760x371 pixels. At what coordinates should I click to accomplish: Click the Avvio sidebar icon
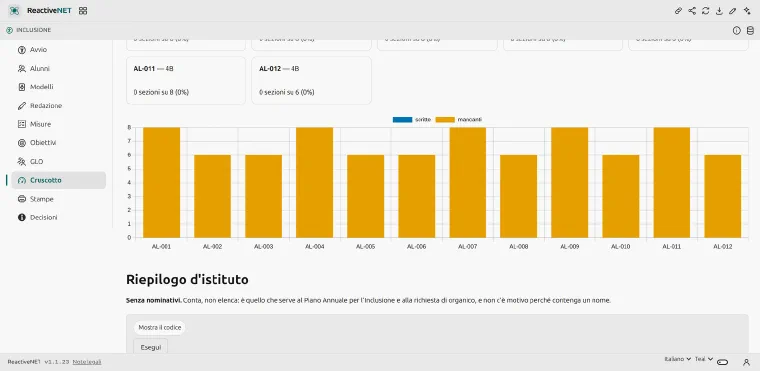(x=21, y=49)
